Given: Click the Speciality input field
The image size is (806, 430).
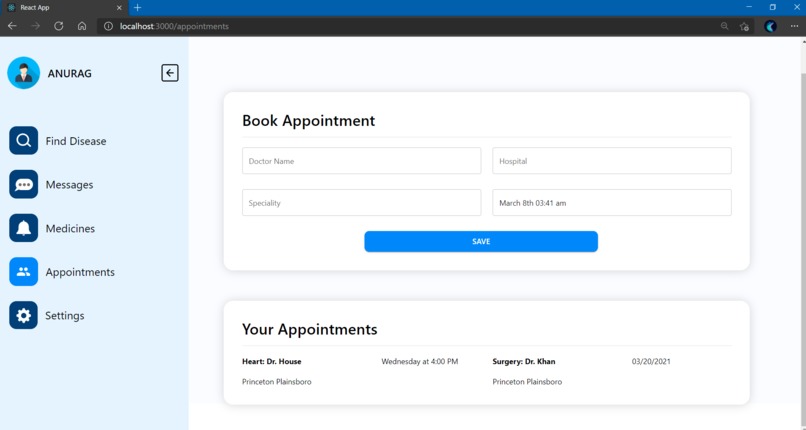Looking at the screenshot, I should pos(361,202).
